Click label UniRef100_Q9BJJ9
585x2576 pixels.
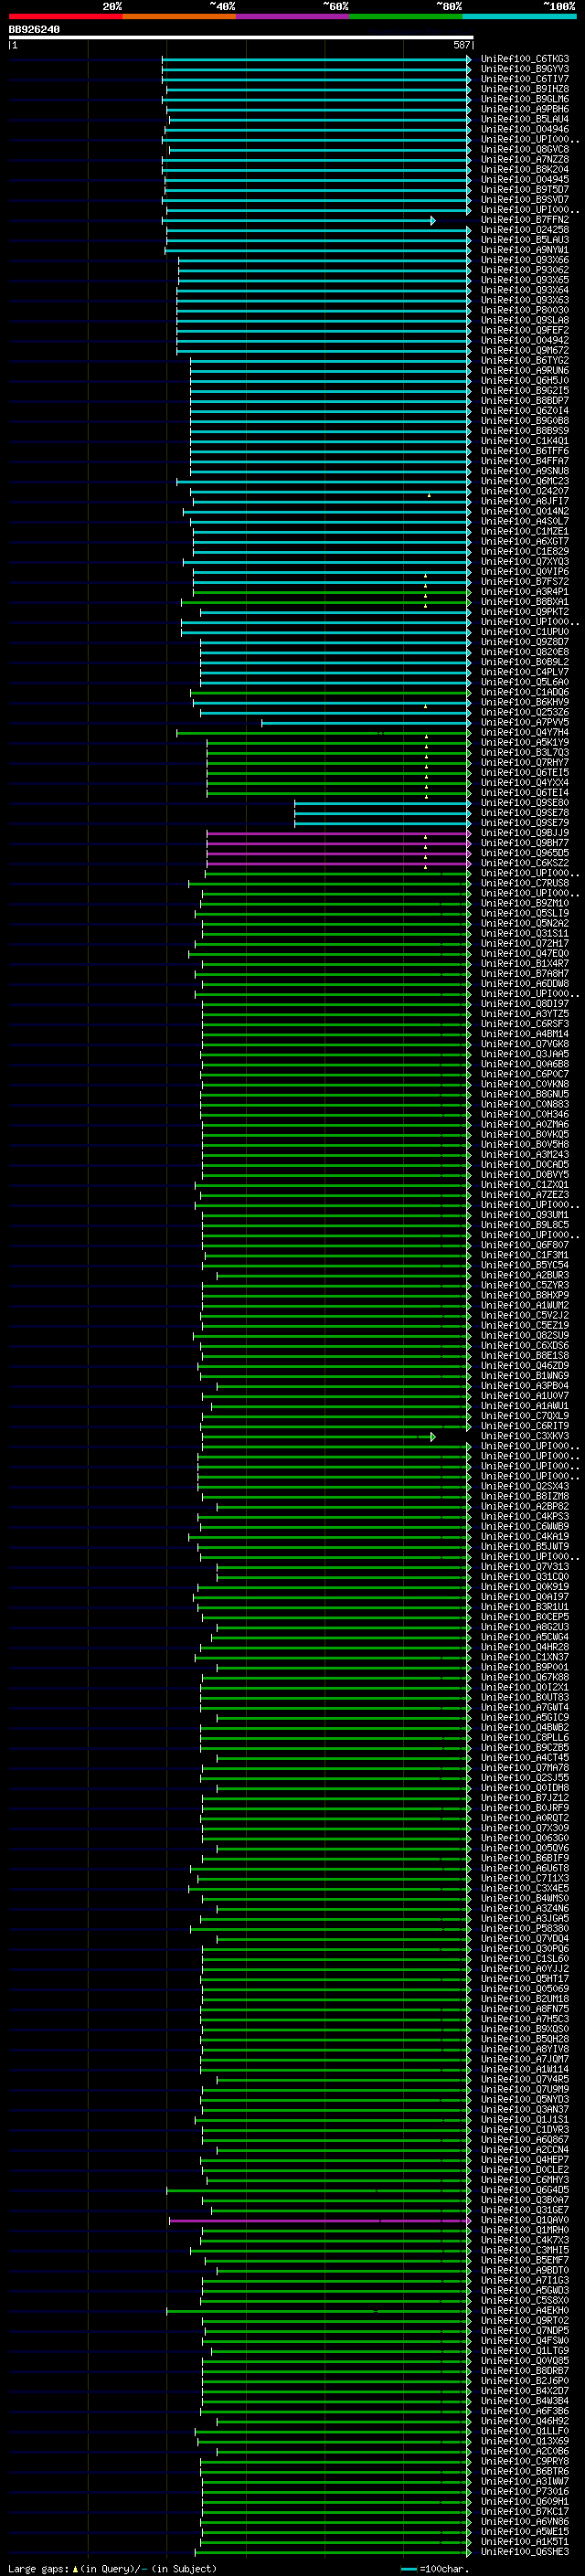pos(525,833)
